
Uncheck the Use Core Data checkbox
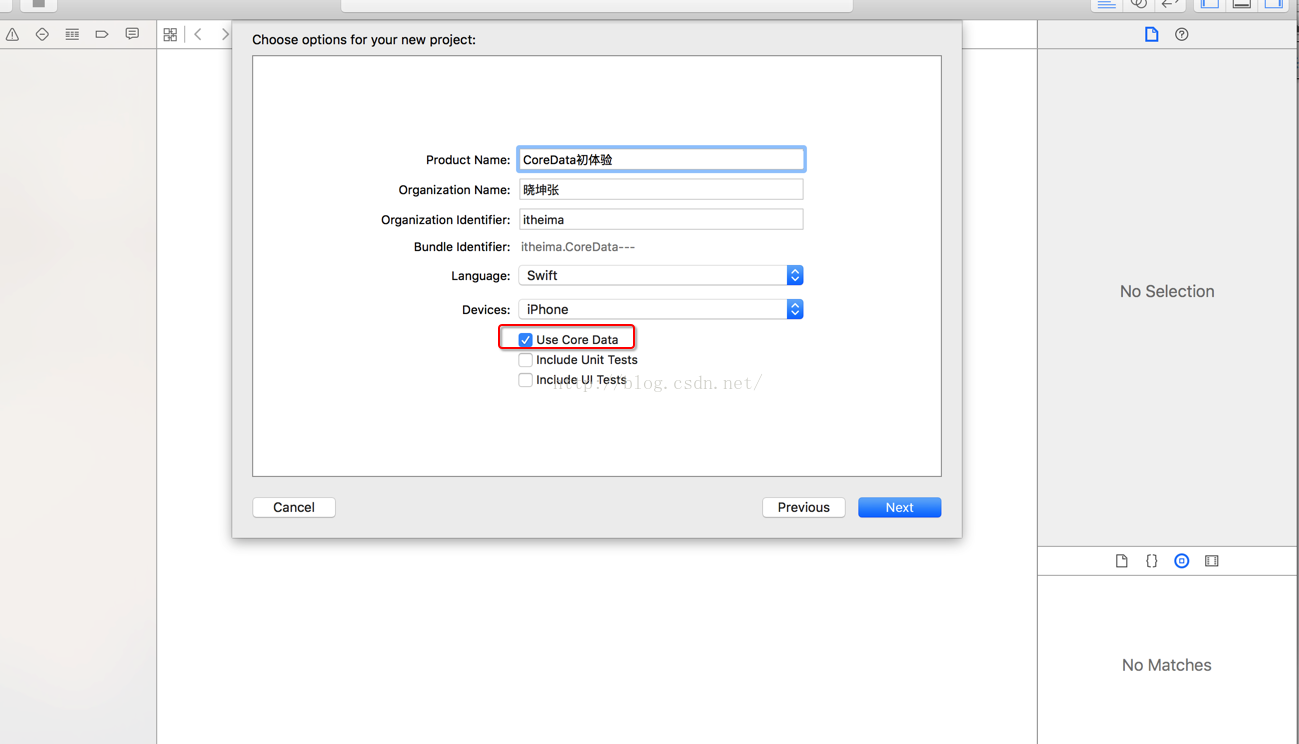coord(525,340)
